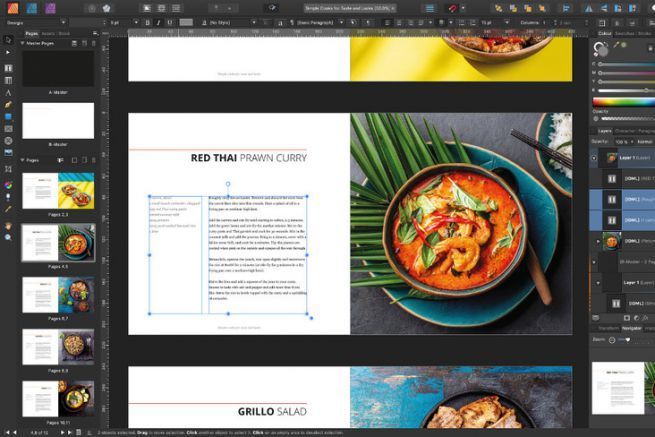Select the Zoom magnifier tool

tap(8, 238)
